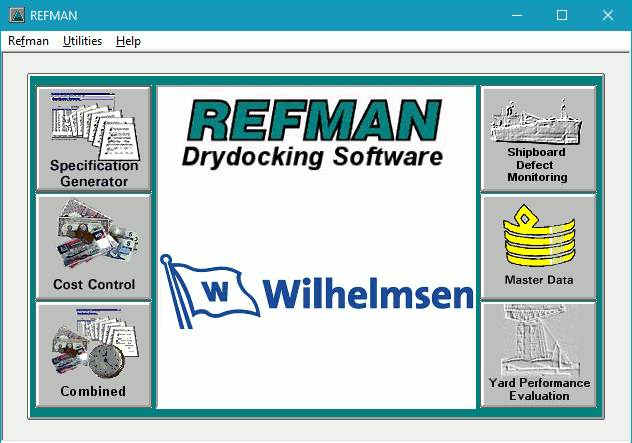Open the Help menu
This screenshot has height=443, width=632.
[x=128, y=41]
